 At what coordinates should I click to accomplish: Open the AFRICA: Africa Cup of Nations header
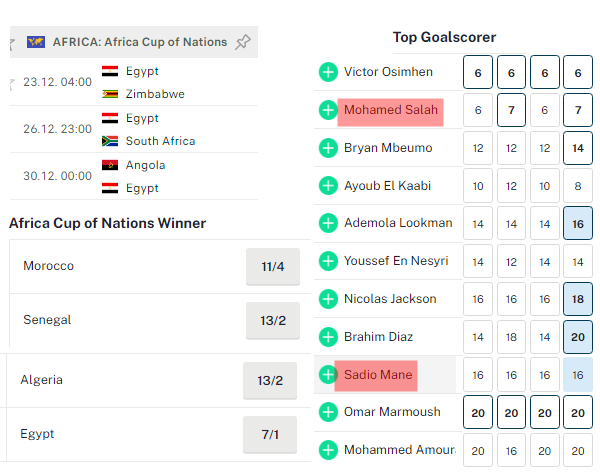139,42
